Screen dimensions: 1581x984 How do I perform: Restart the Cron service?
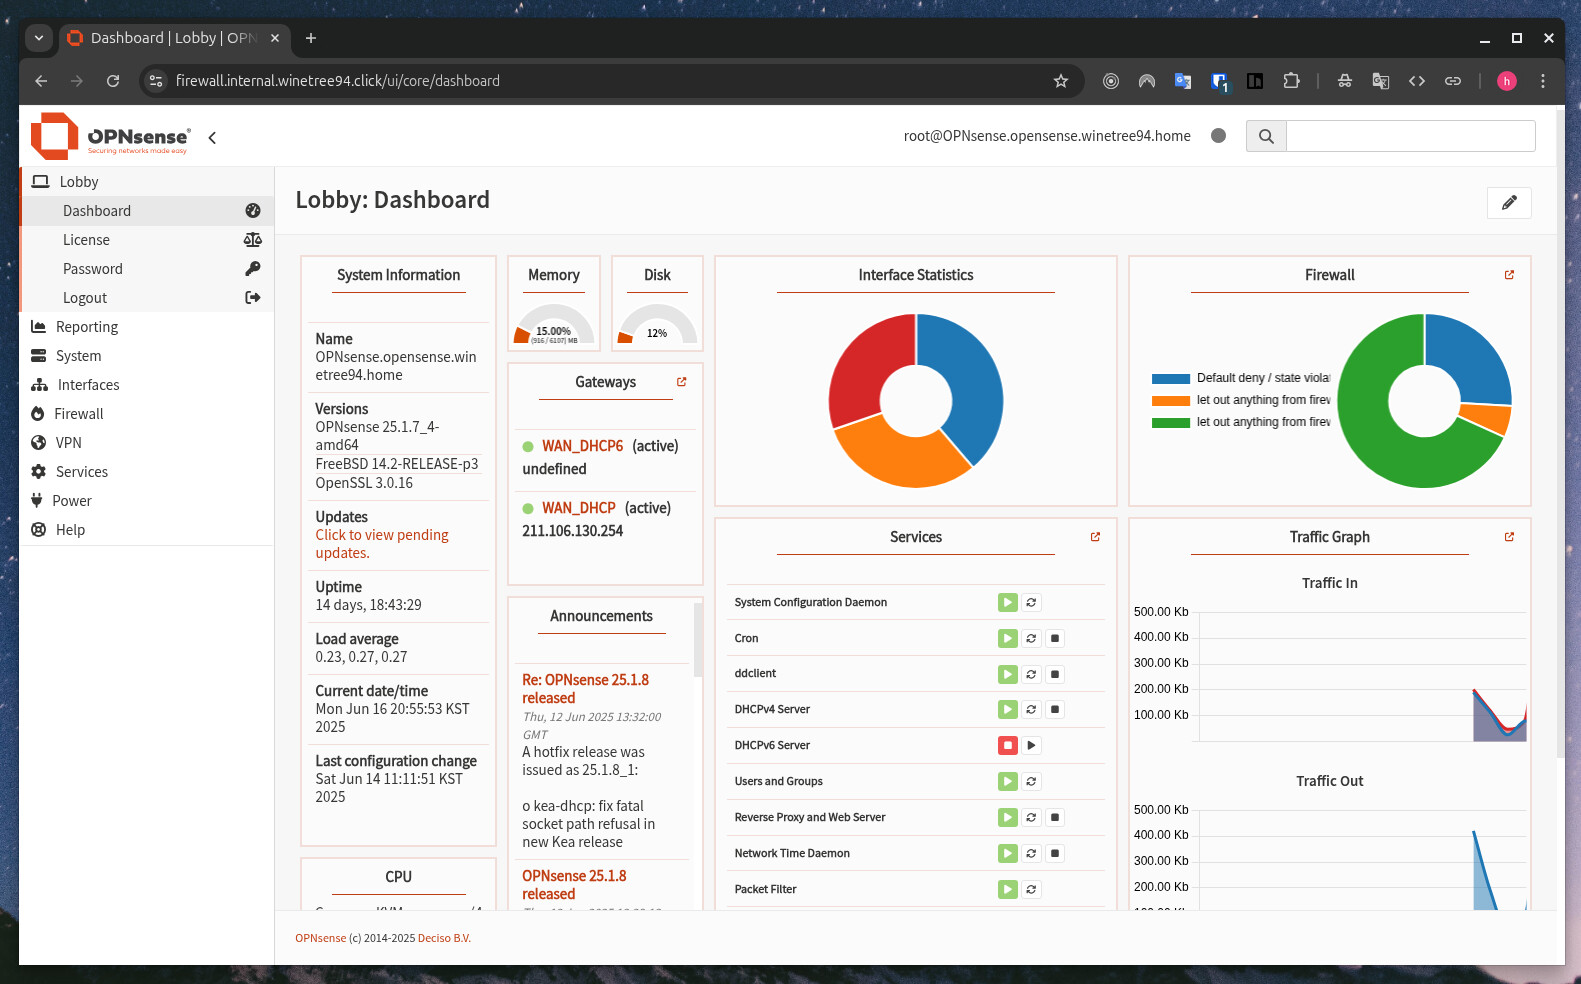(x=1031, y=638)
